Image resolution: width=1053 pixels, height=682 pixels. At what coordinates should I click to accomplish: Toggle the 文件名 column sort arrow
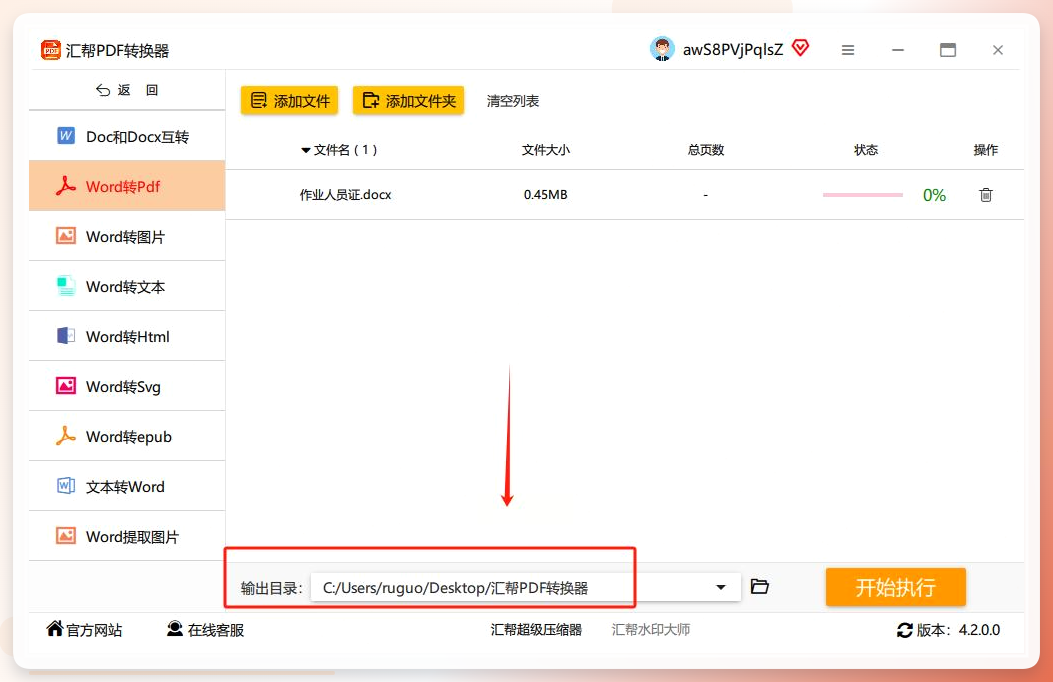(306, 150)
